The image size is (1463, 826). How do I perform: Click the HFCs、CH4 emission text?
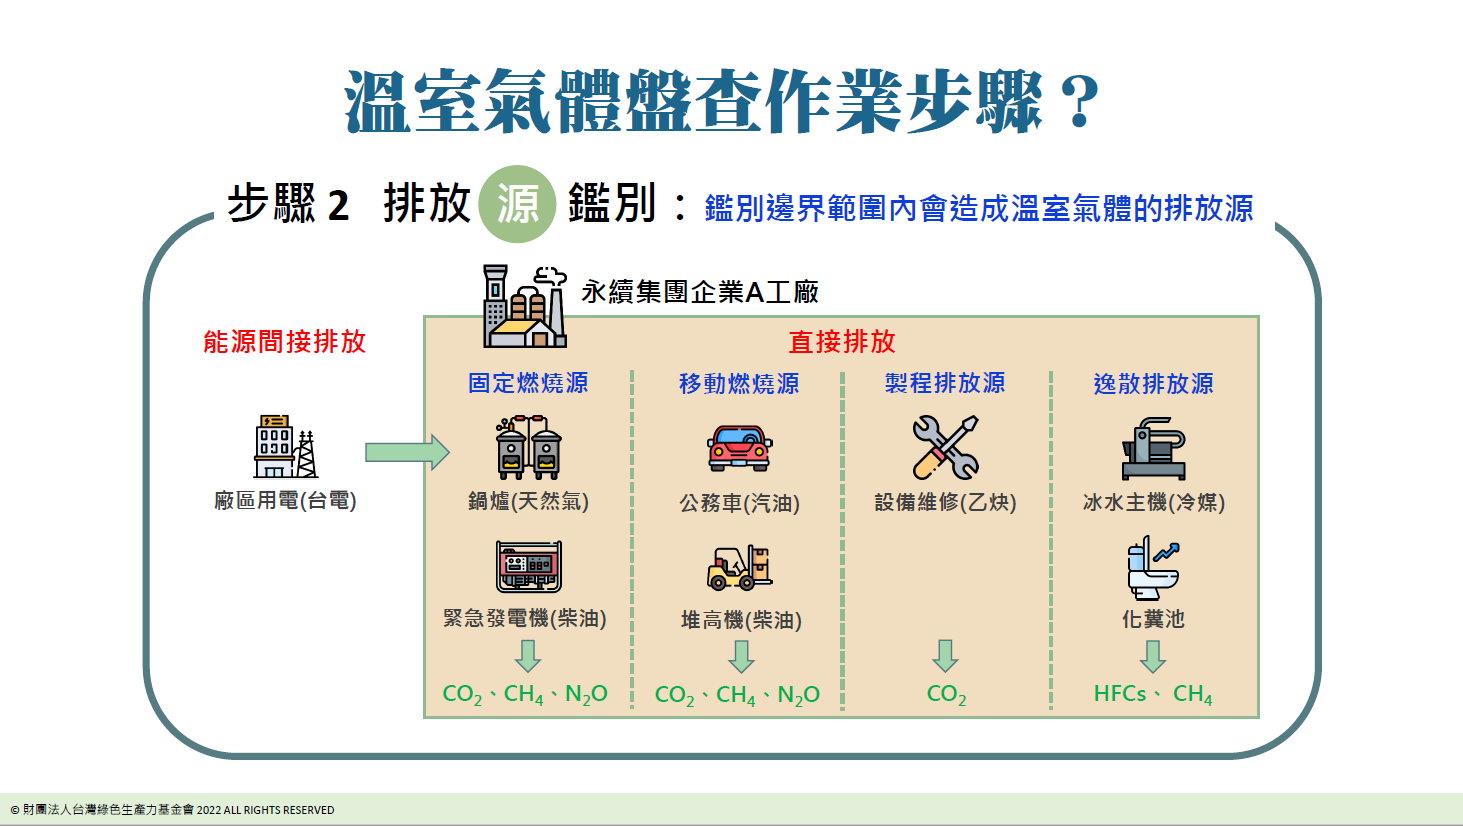1153,694
